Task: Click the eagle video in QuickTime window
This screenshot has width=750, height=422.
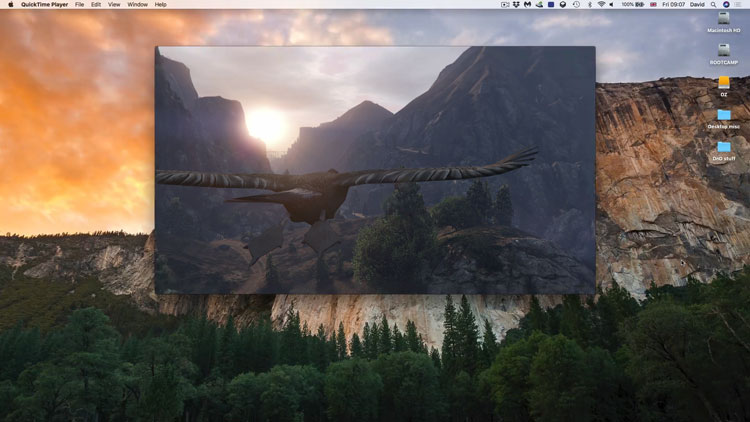Action: 375,170
